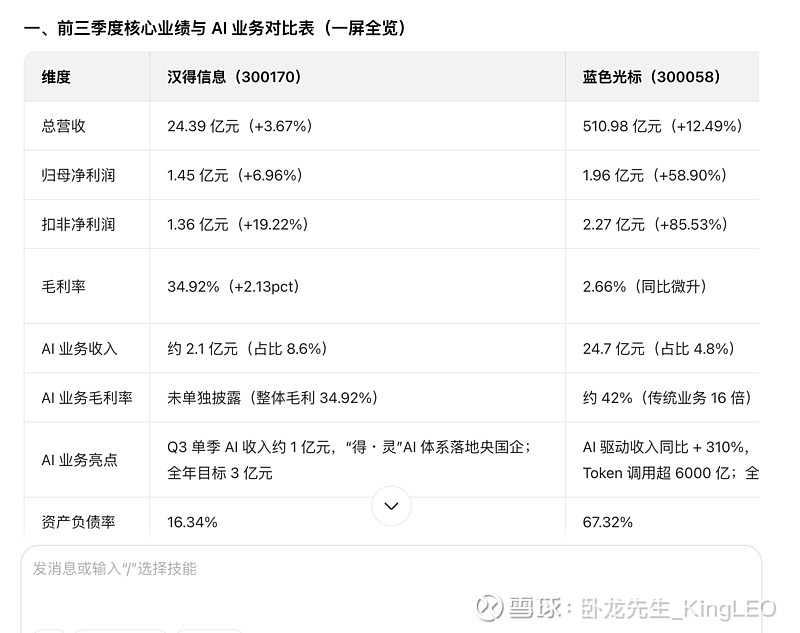
Task: Select the 毛利率 row label
Action: [64, 287]
